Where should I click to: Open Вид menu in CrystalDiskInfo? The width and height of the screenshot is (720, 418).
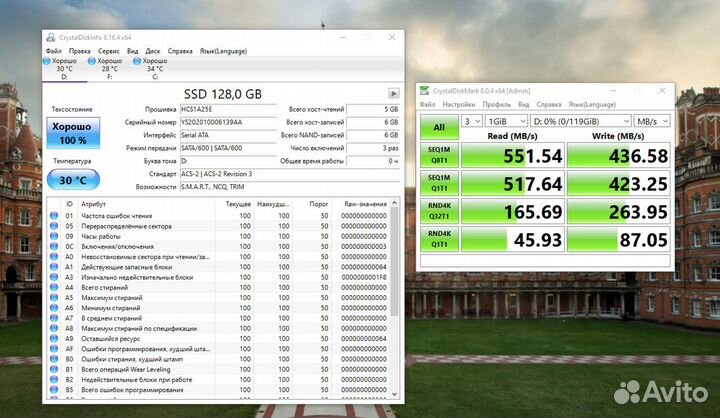click(x=132, y=51)
